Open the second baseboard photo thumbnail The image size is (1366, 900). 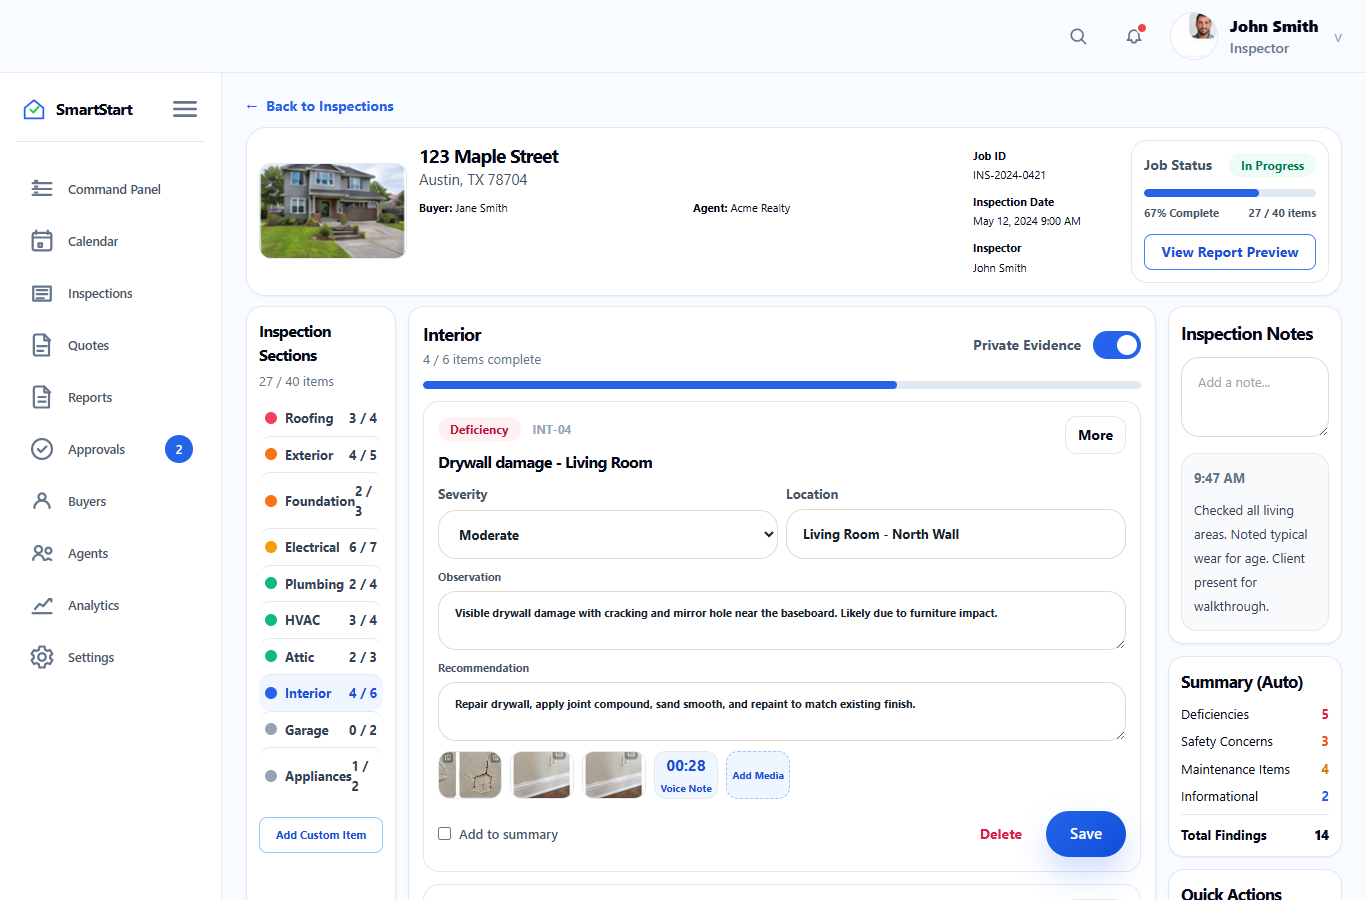541,775
